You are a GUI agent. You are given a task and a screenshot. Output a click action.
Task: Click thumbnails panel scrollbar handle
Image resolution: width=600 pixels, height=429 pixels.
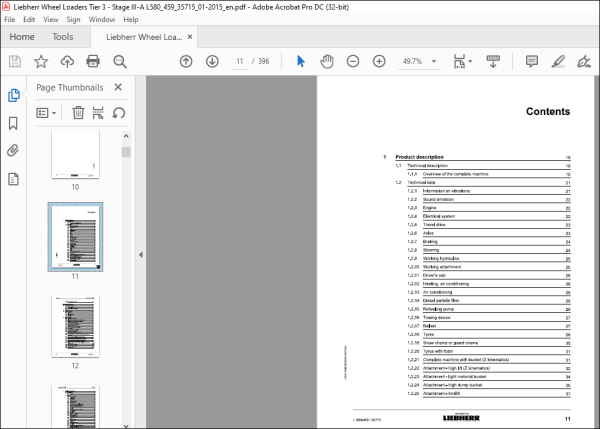coord(126,152)
